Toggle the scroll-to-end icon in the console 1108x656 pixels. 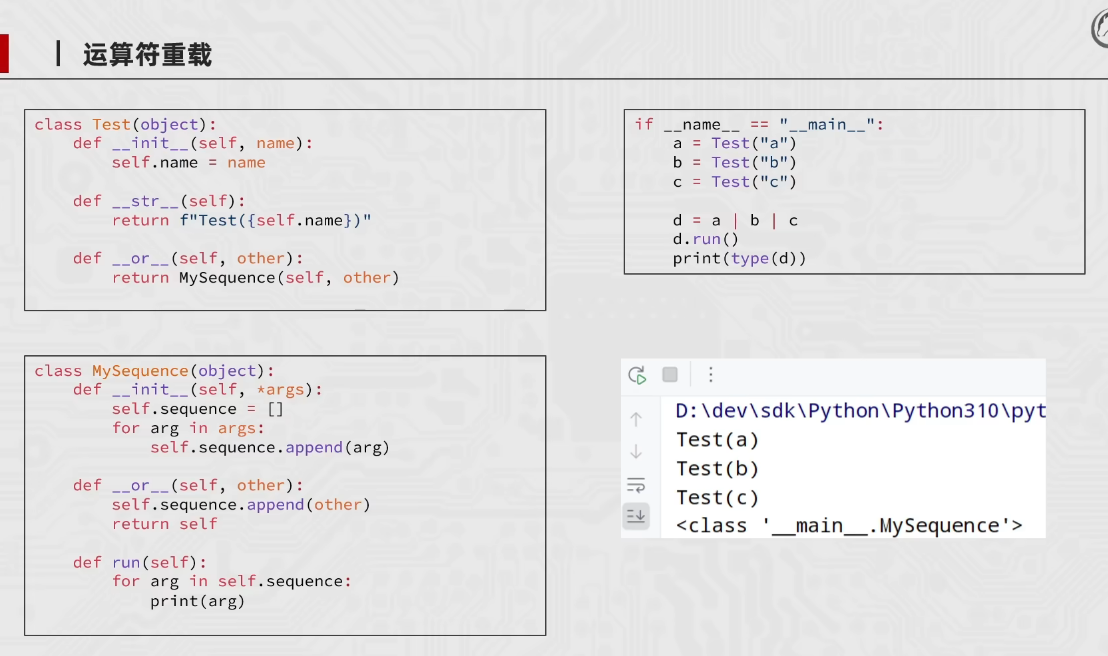[636, 516]
